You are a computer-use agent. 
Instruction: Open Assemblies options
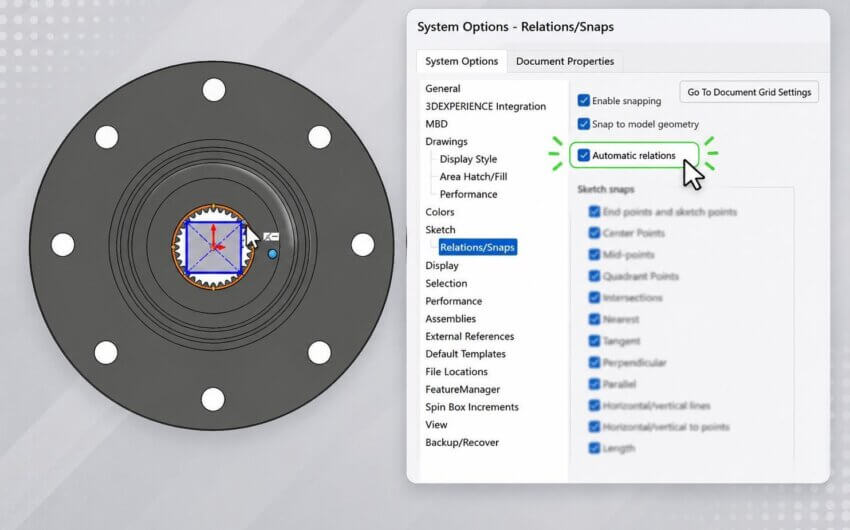pos(450,319)
